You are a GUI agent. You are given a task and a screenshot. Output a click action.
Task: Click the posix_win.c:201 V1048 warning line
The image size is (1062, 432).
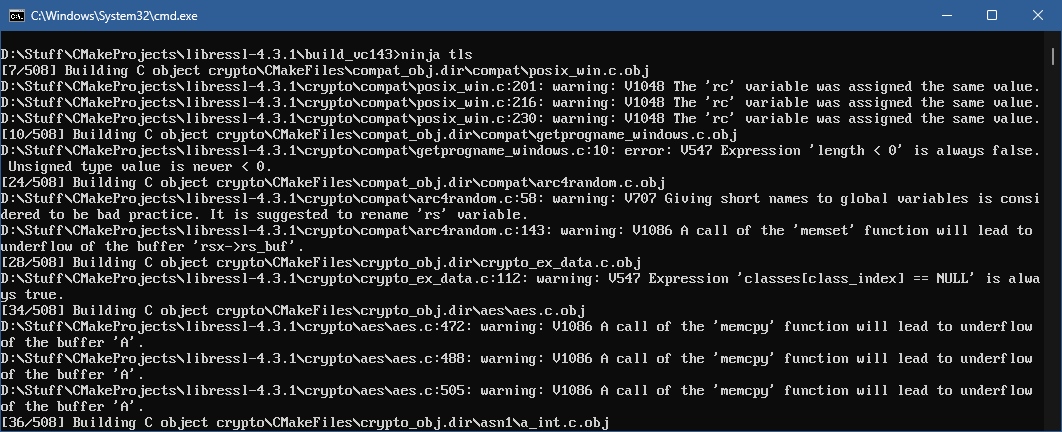[519, 86]
